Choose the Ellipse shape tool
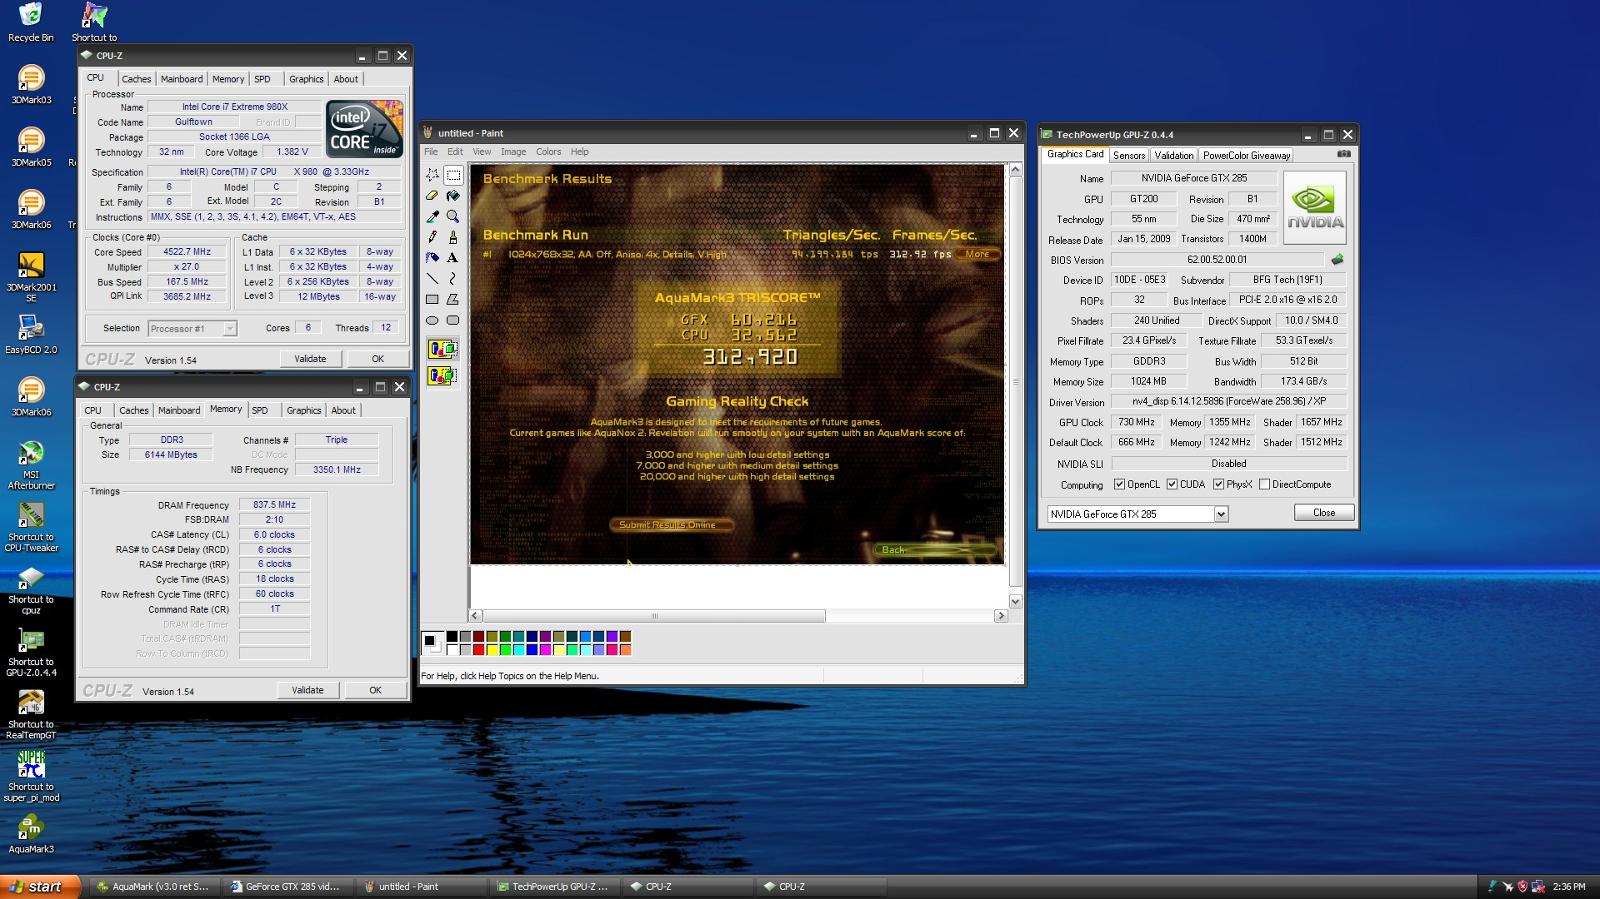This screenshot has width=1600, height=899. (432, 321)
